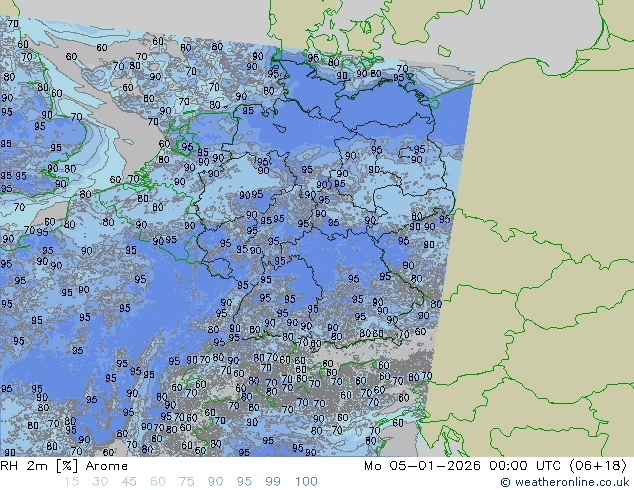Click the "00:00 UTC" time text
Viewport: 634px width, 490px height.
click(x=525, y=466)
